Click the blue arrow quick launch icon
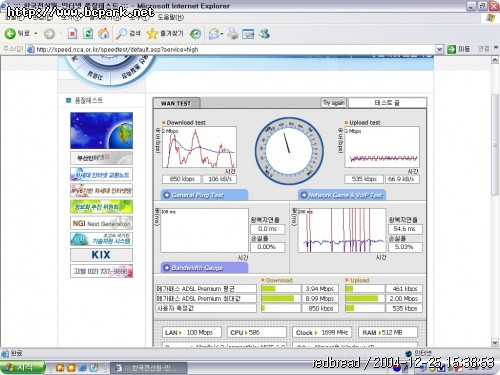Screen dimensions: 500x375 pos(94,368)
